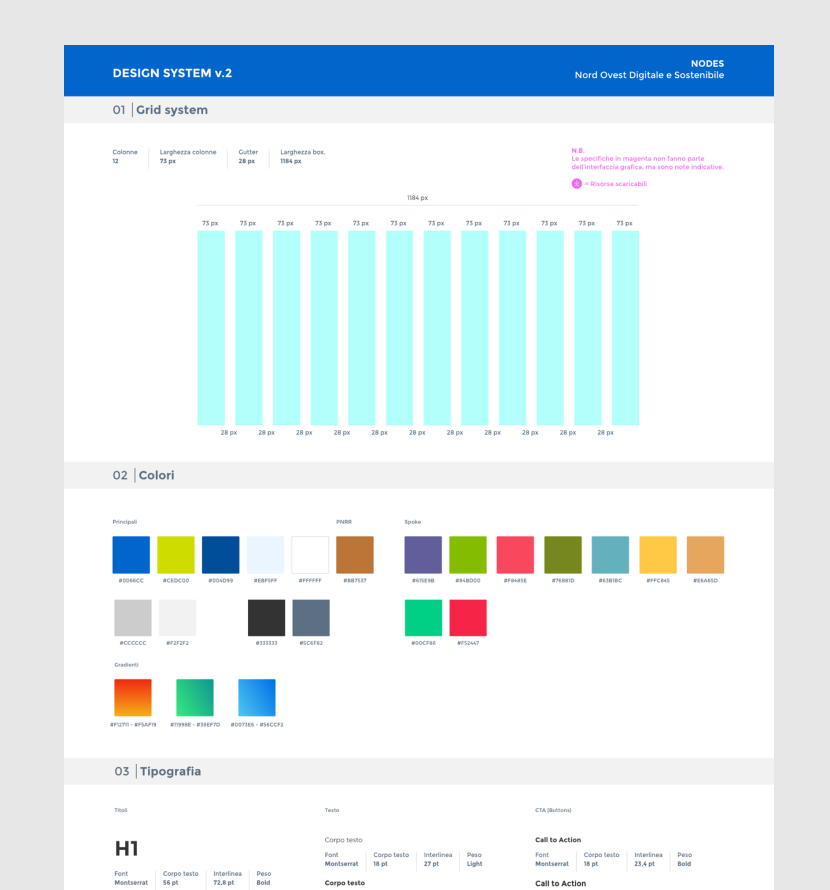Click the olive #76881D swatch
830x890 pixels.
click(x=563, y=555)
